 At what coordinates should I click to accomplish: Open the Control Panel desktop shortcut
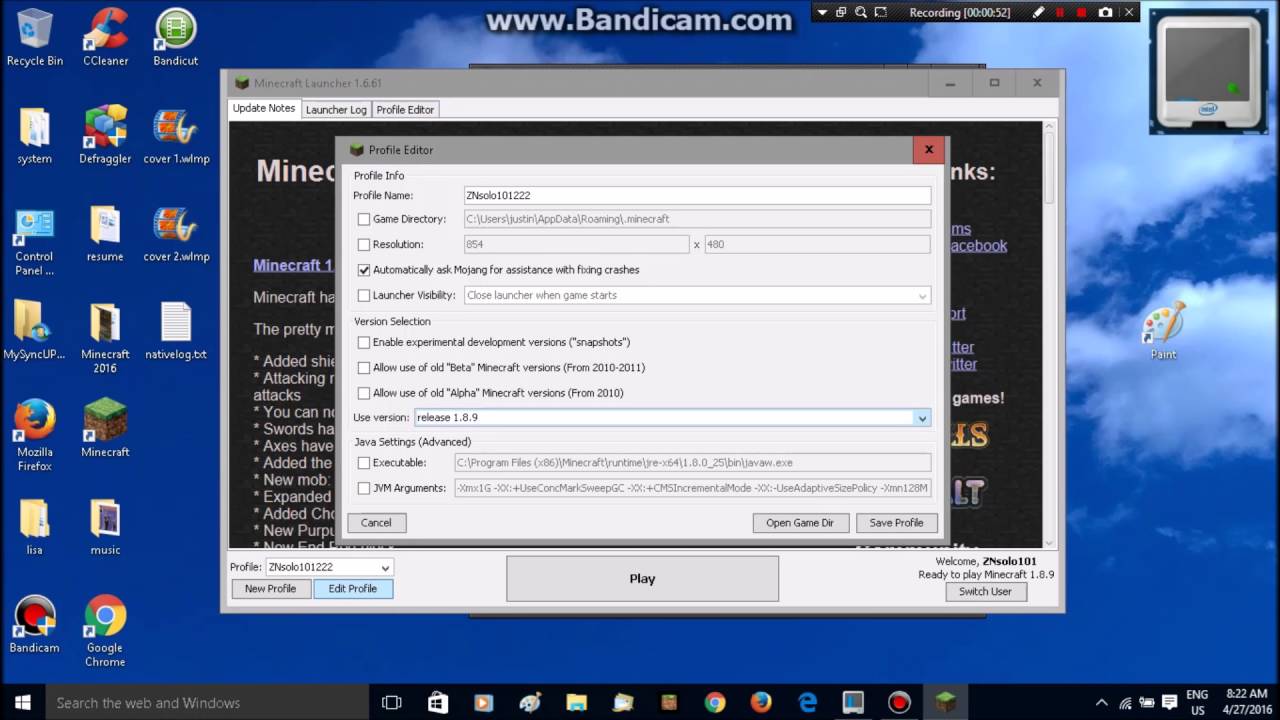[x=34, y=241]
